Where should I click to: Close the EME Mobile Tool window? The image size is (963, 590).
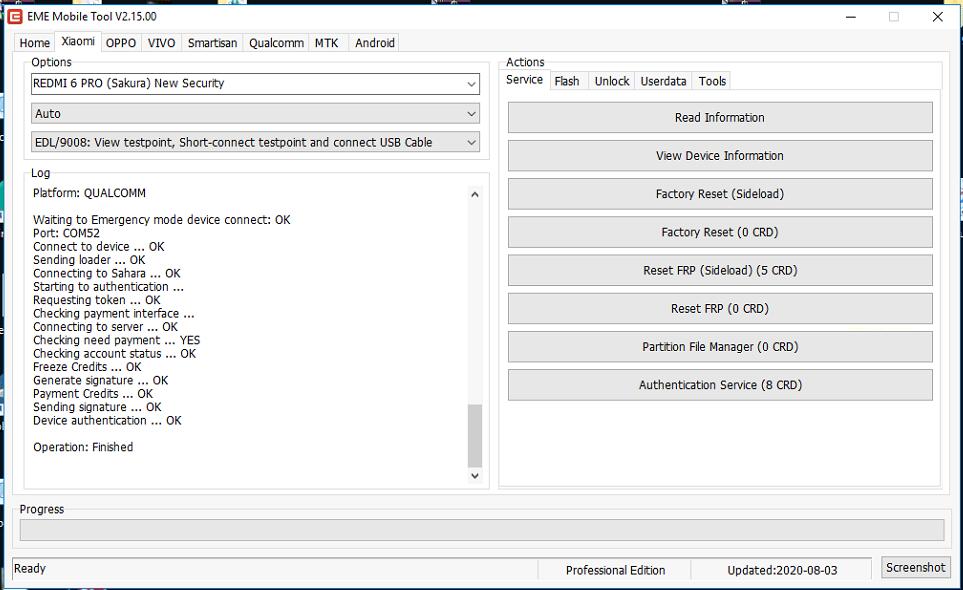938,17
